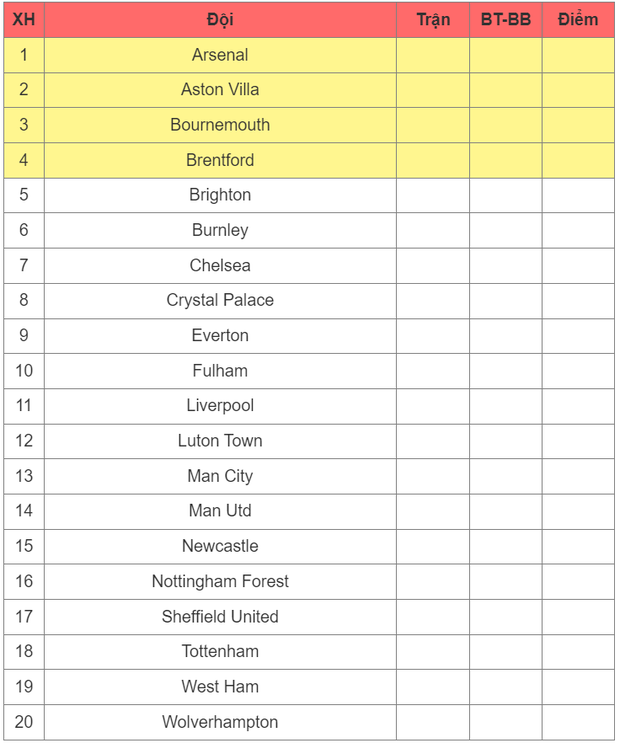Viewport: 620px width, 743px height.
Task: Click the BT-BB column header
Action: tap(505, 19)
